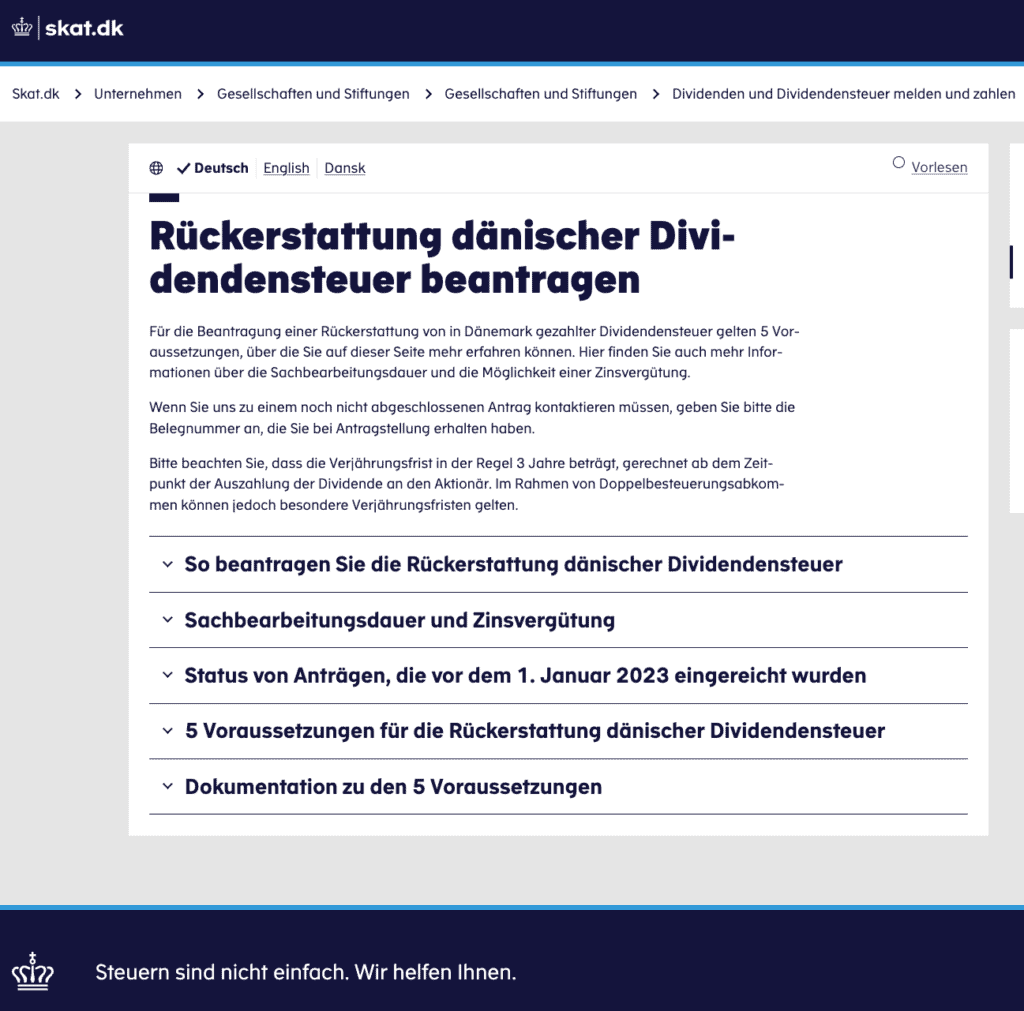Go to Skat.dk breadcrumb home
The height and width of the screenshot is (1011, 1024).
pyautogui.click(x=36, y=94)
